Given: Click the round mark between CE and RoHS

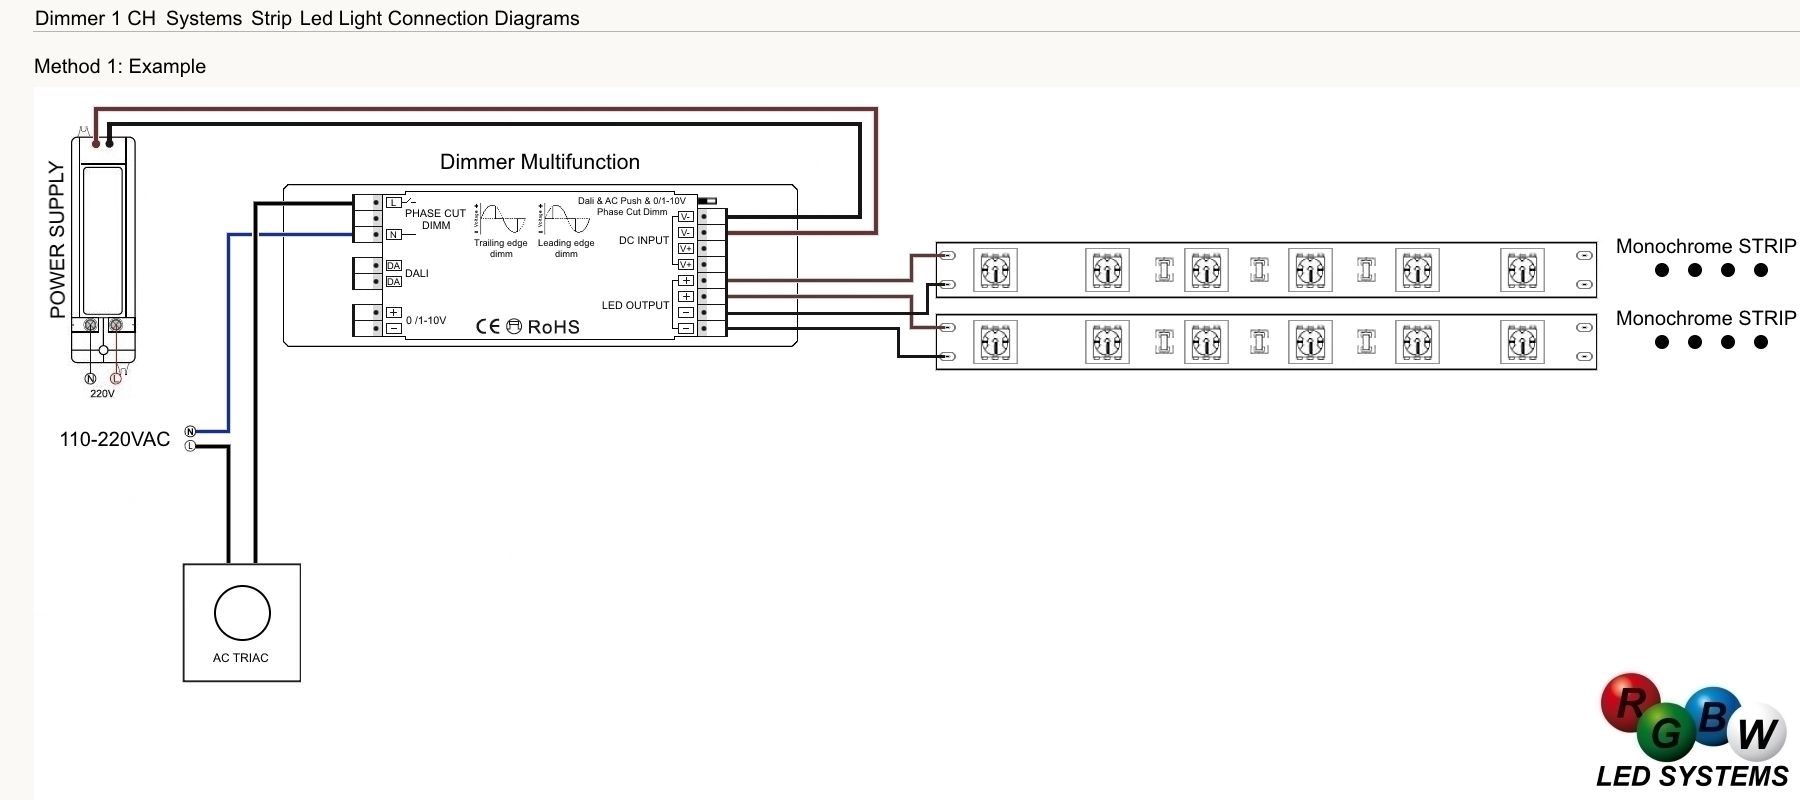Looking at the screenshot, I should point(514,326).
